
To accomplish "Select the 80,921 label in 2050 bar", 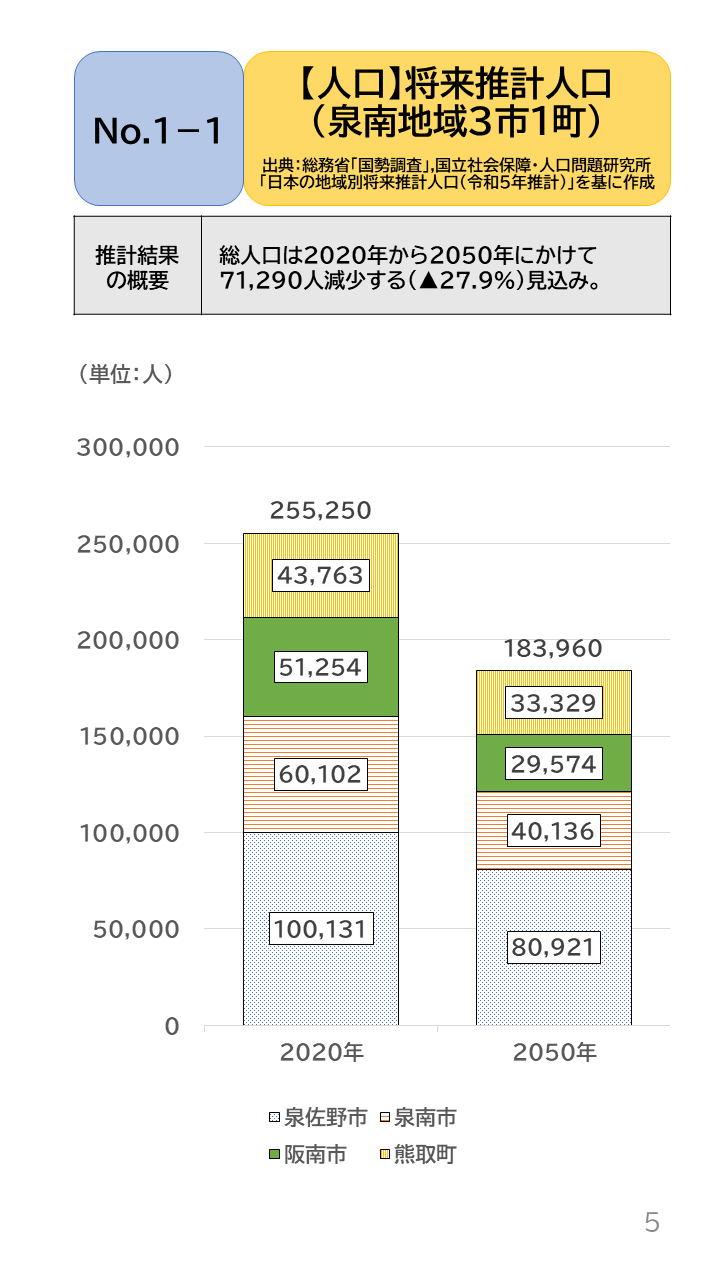I will pos(554,947).
